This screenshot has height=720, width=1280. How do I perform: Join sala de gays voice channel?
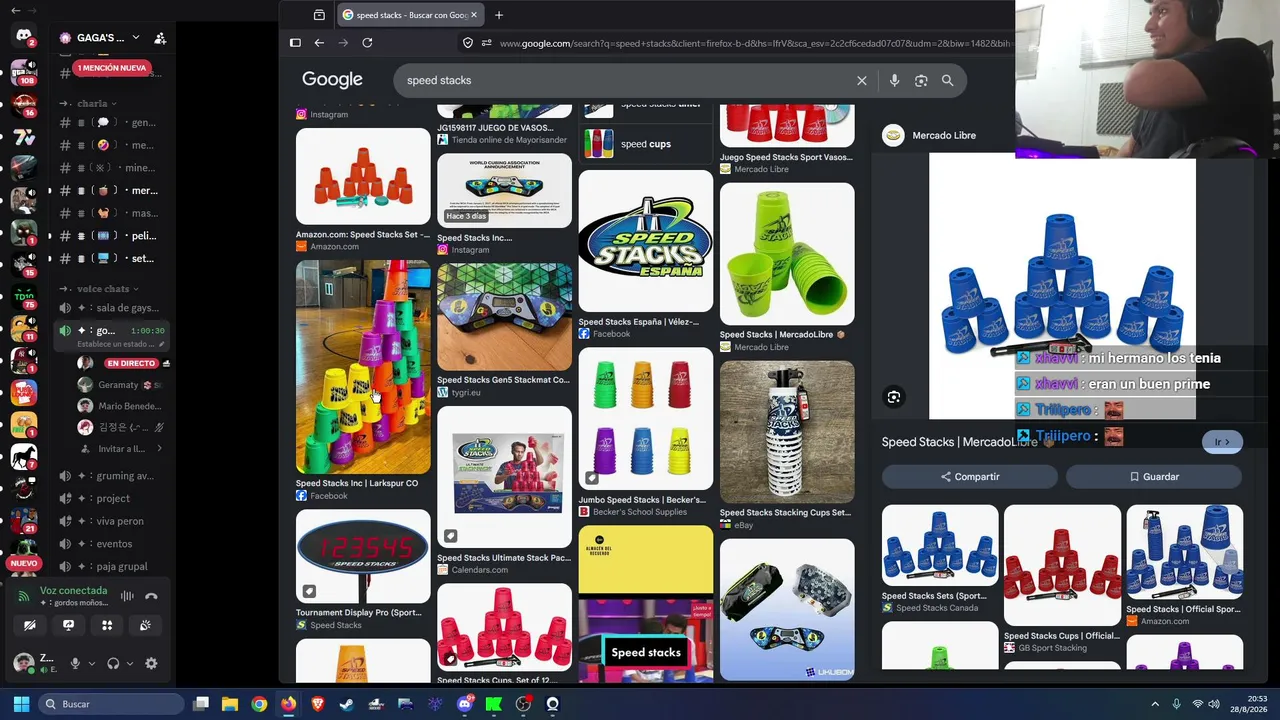(x=110, y=308)
